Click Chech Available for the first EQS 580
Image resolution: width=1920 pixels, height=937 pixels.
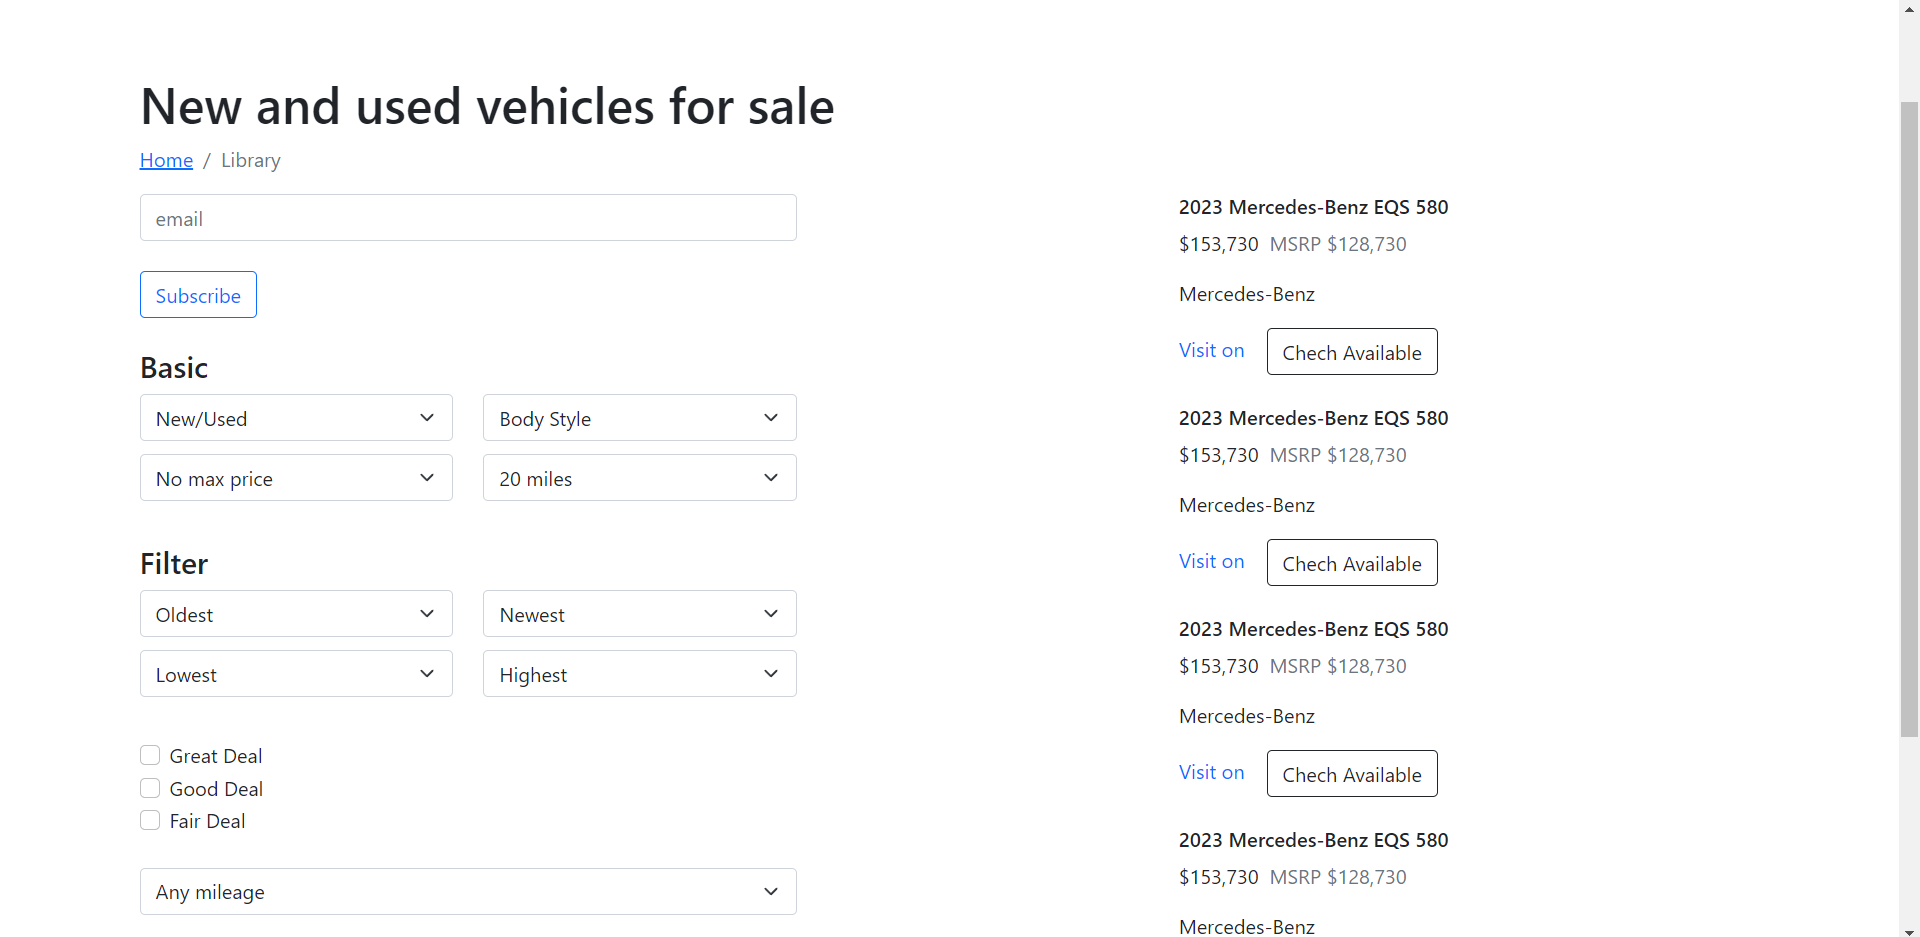[x=1351, y=351]
